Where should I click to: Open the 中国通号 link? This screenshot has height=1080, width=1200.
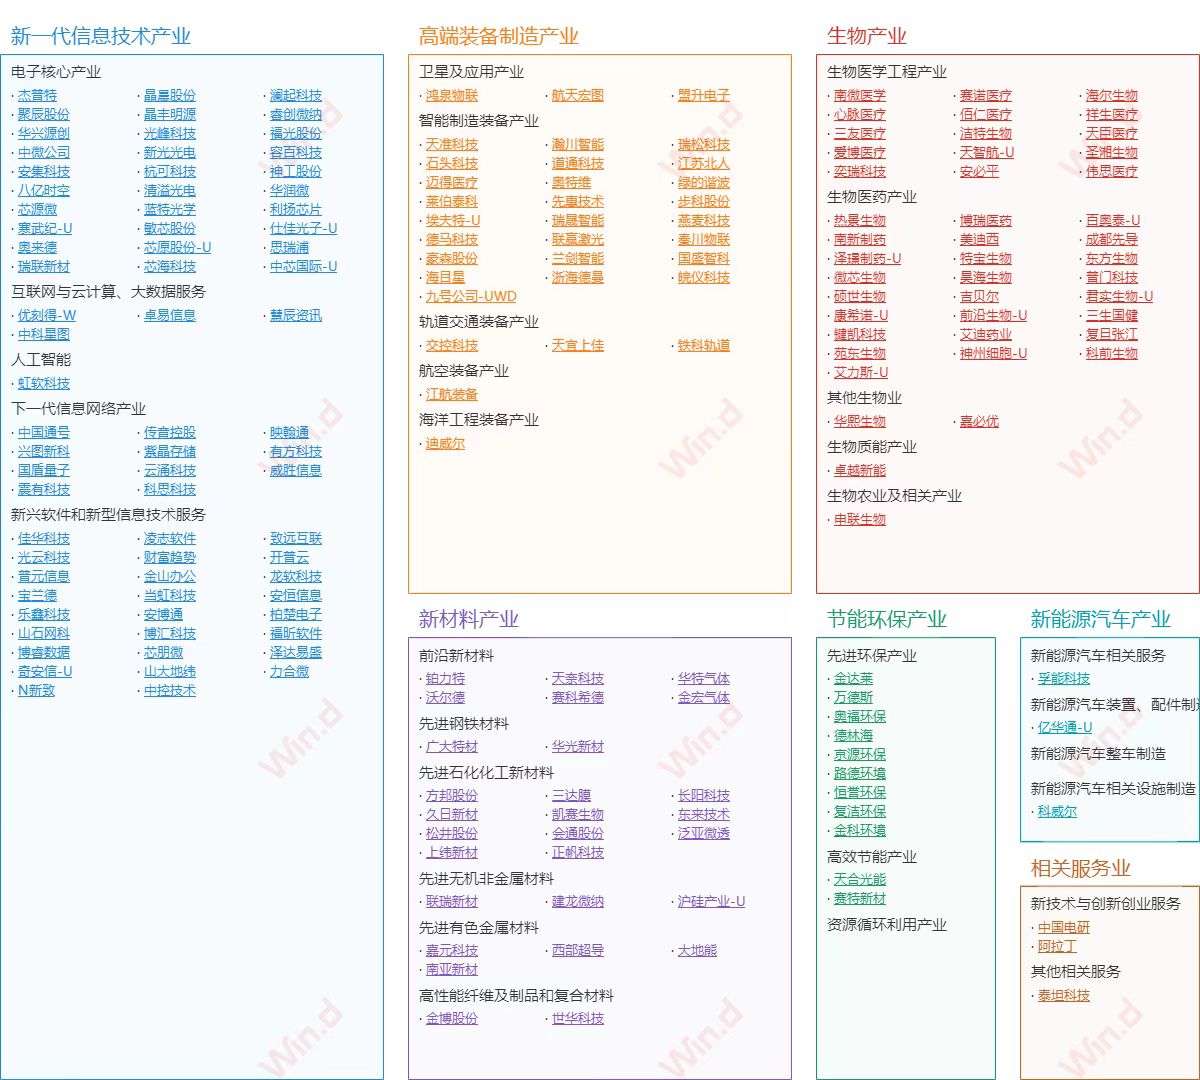point(44,433)
